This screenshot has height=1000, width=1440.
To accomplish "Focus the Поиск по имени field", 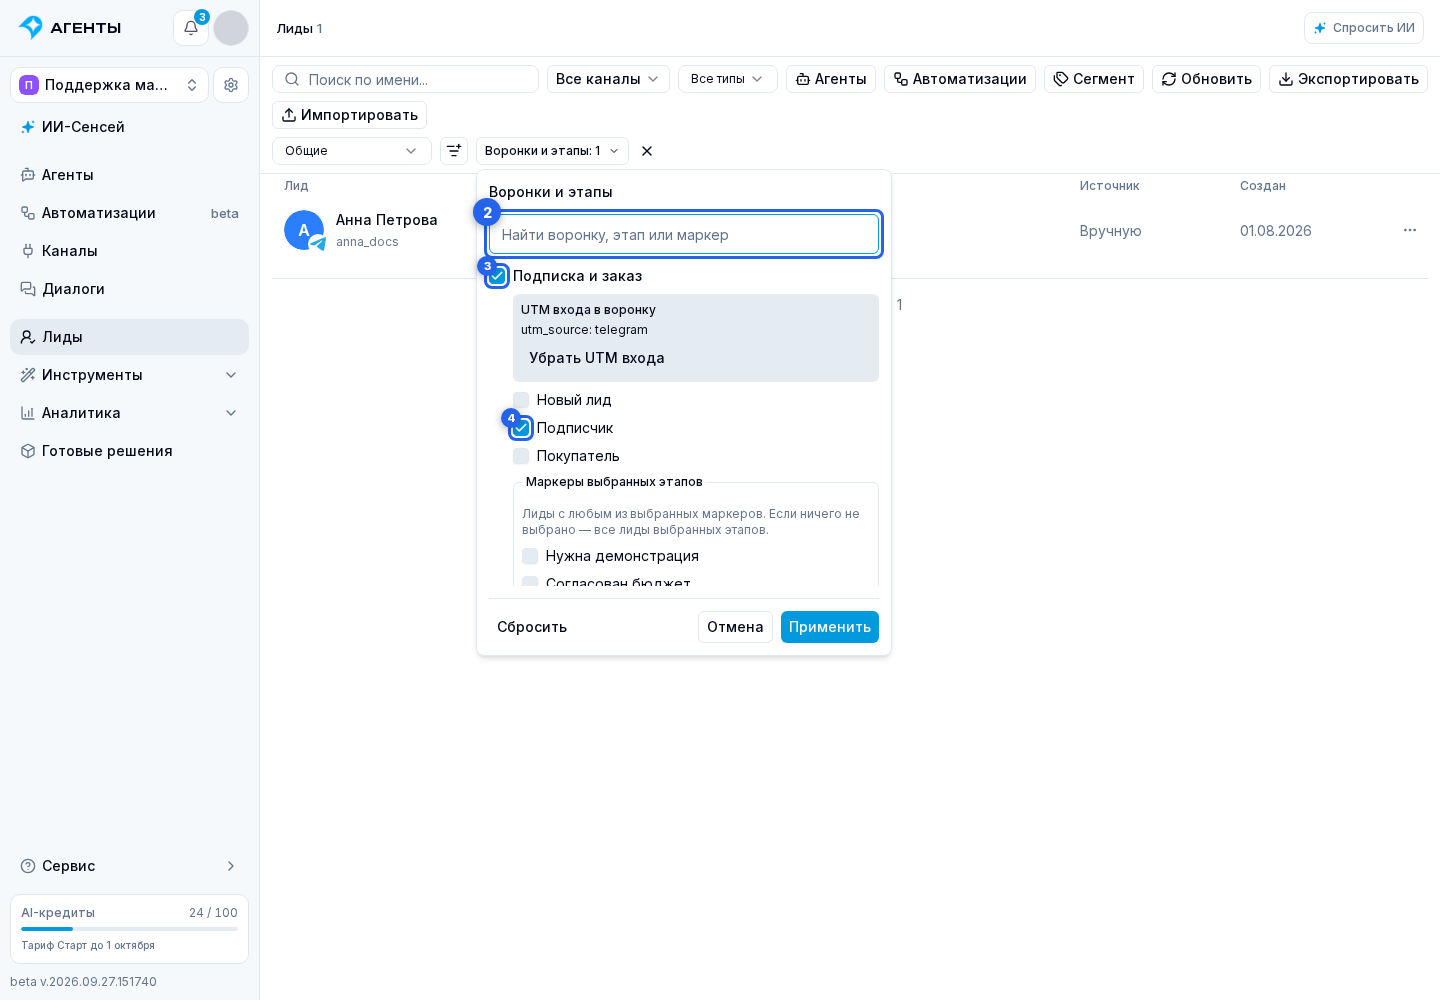I will click(405, 79).
